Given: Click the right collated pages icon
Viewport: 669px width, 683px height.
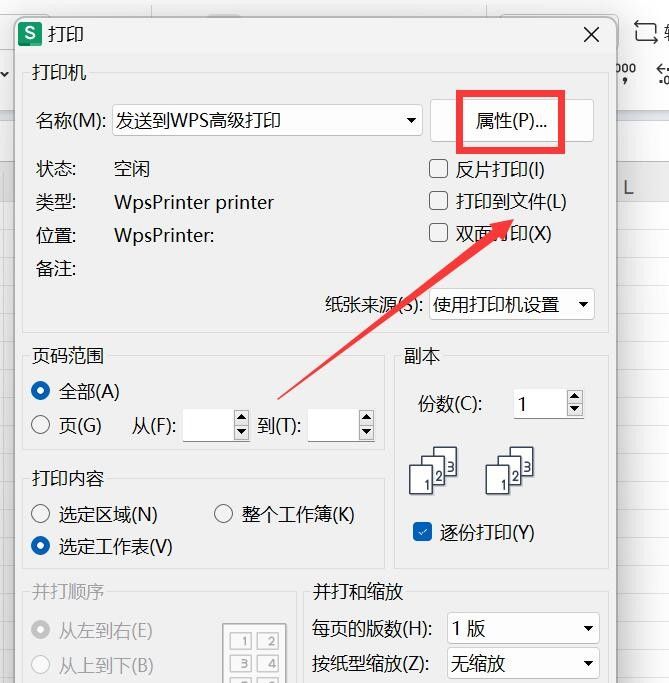Looking at the screenshot, I should tap(510, 470).
